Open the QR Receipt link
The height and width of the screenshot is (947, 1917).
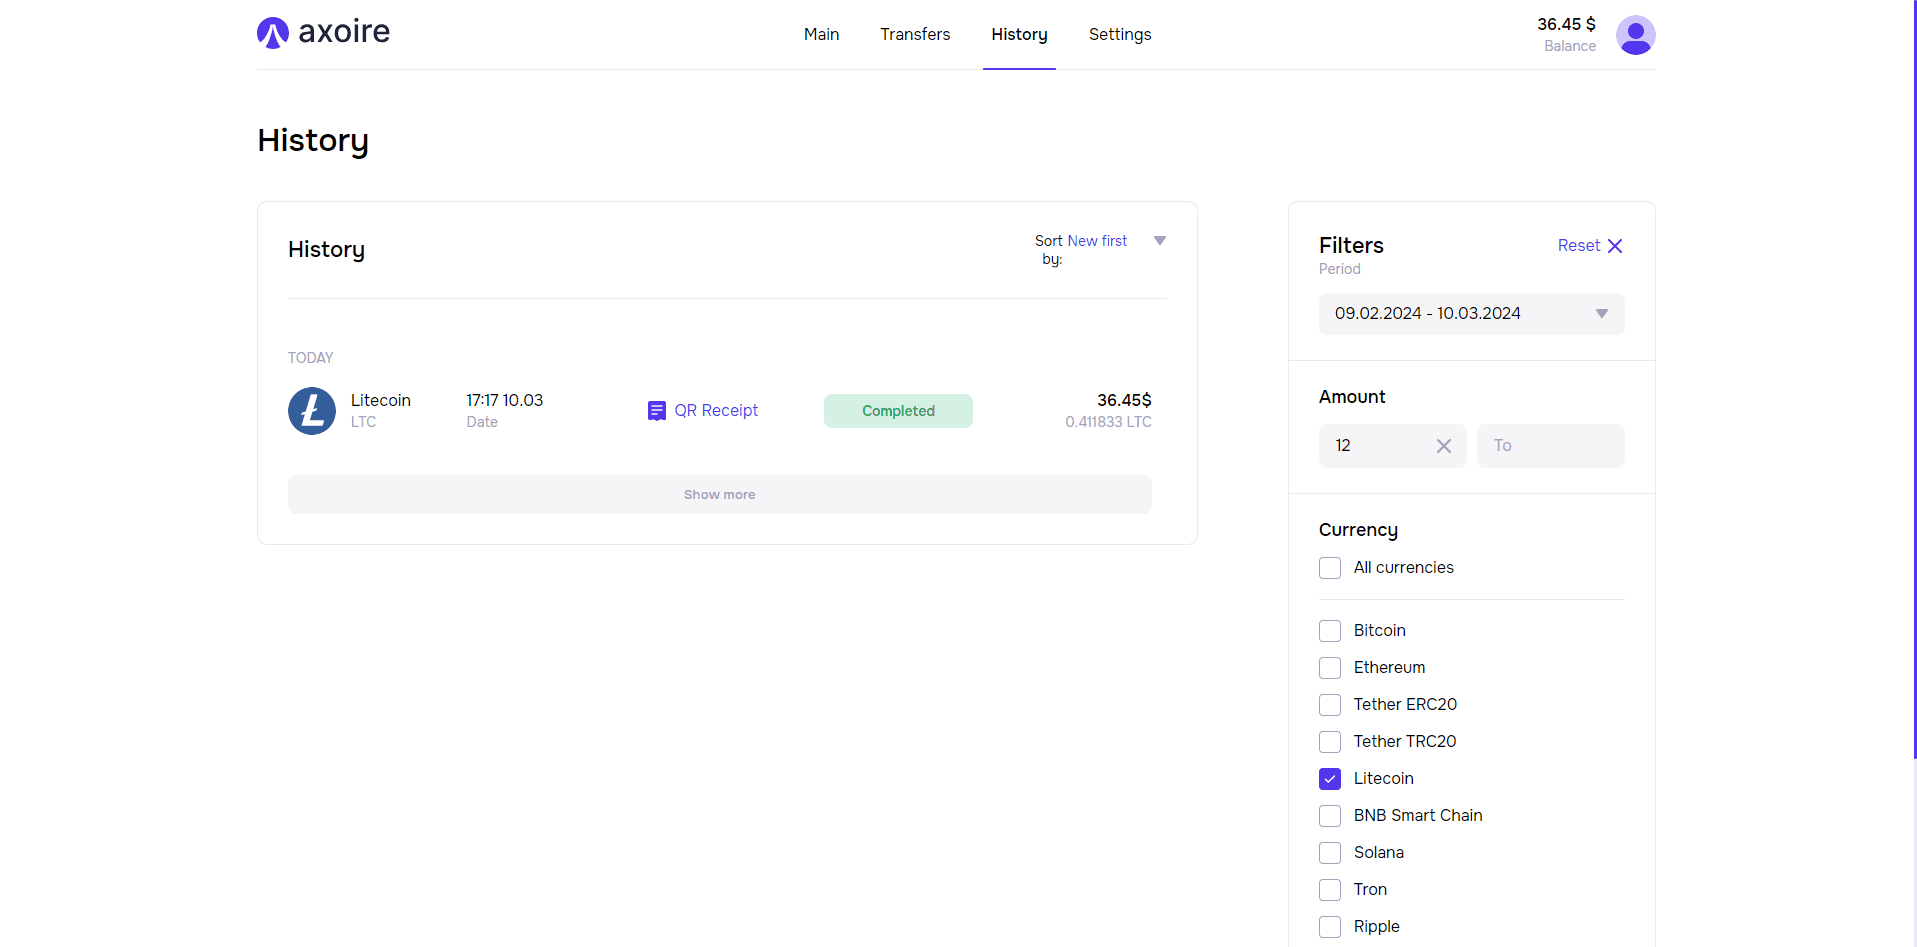coord(716,411)
